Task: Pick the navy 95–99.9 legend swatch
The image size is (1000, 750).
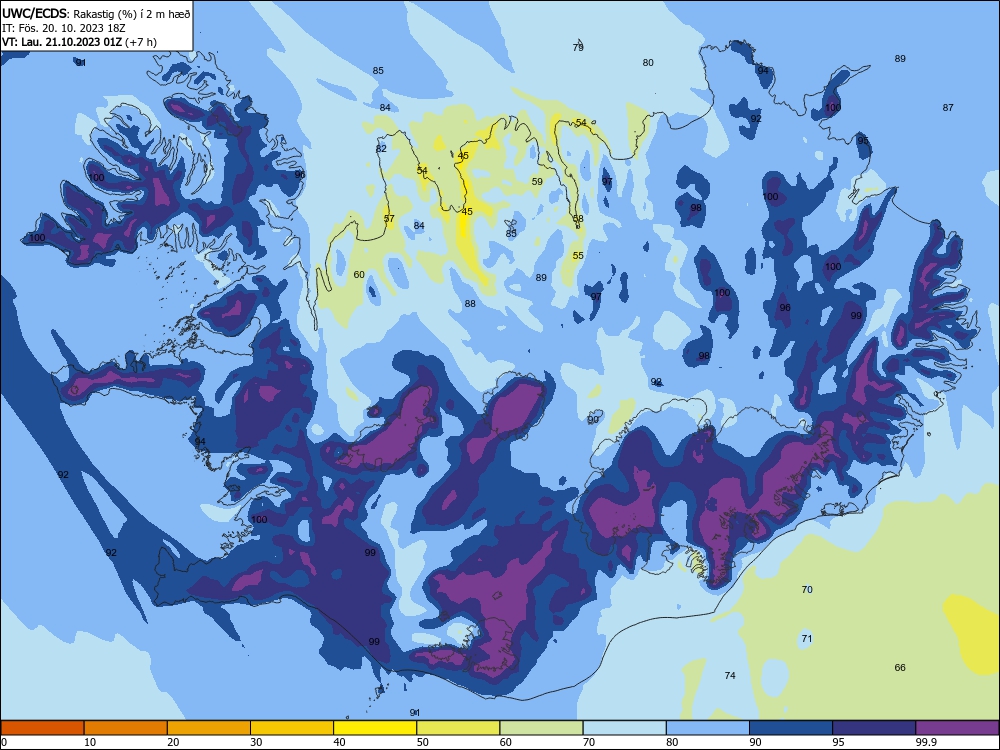Action: click(874, 728)
